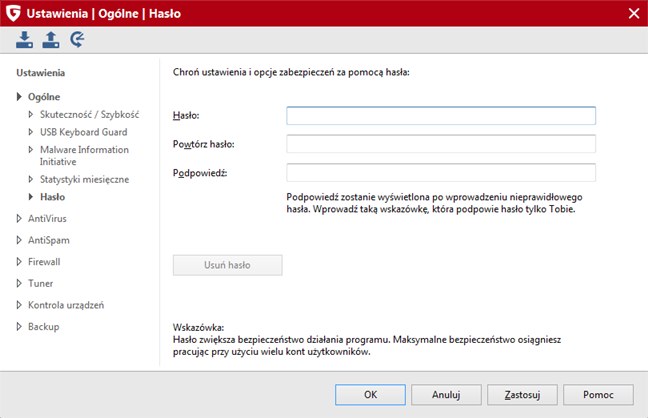
Task: Focus the Podpowiedź hint field
Action: 441,172
